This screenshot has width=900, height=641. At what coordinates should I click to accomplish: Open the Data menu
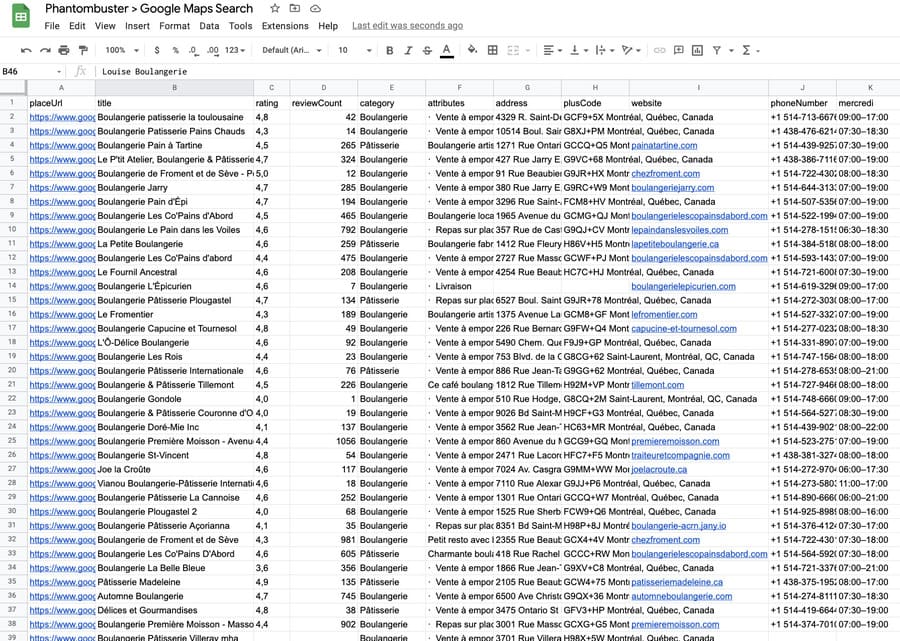(209, 26)
